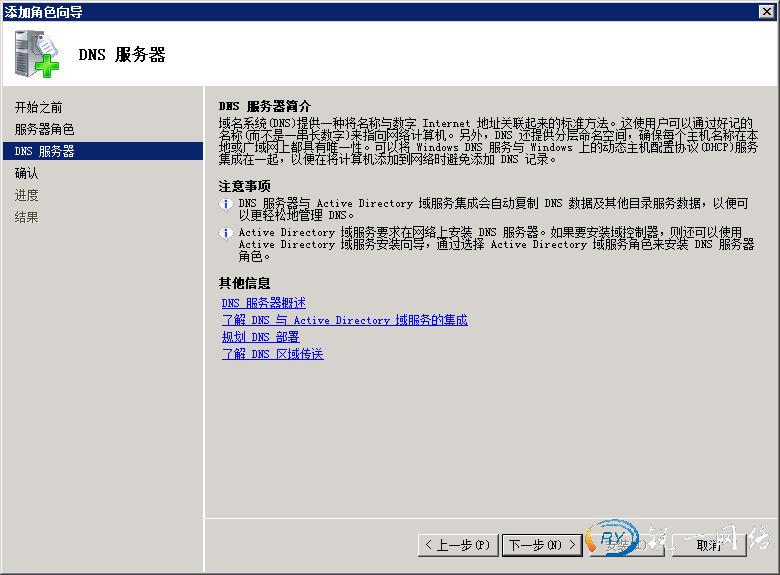Screen dimensions: 780x575
Task: Click the 添加角色向导 title bar text
Action: click(x=44, y=11)
